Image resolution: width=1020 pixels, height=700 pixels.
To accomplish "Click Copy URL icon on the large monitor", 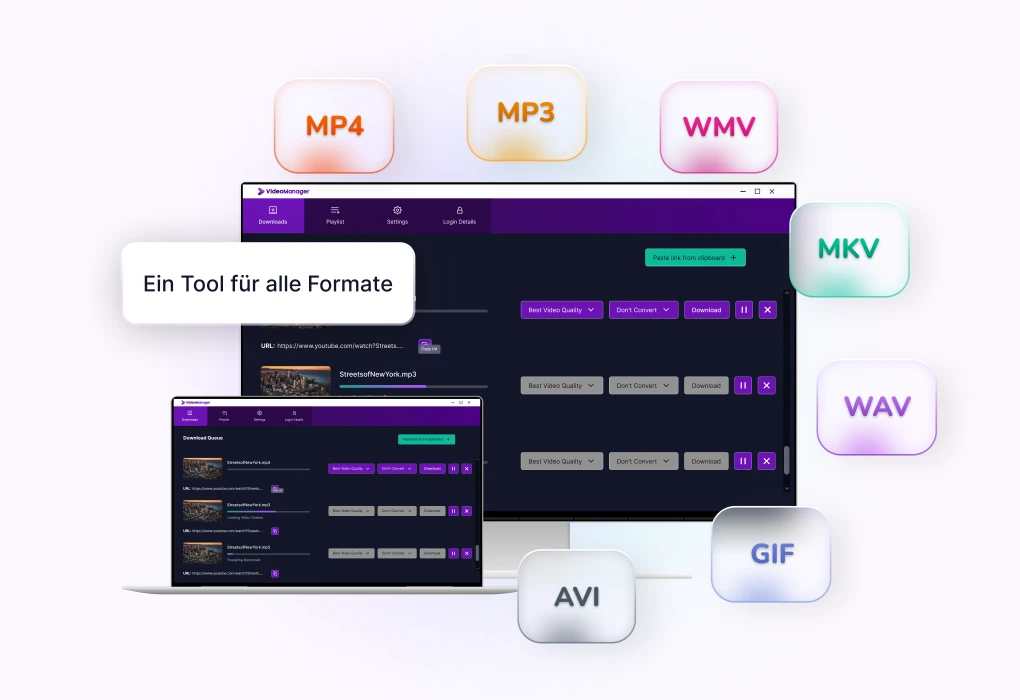I will tap(425, 345).
